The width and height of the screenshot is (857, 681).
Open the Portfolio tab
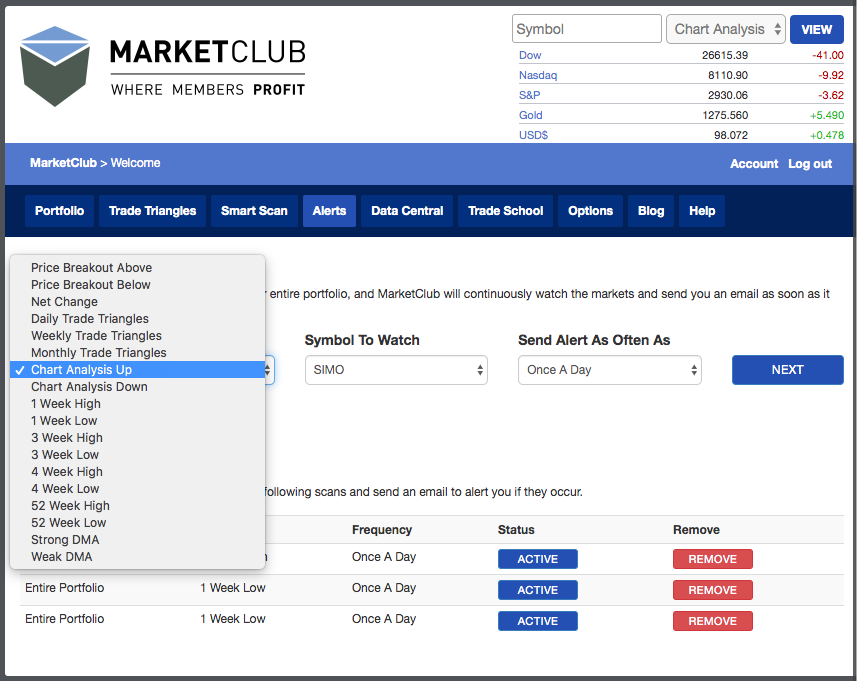click(x=60, y=211)
